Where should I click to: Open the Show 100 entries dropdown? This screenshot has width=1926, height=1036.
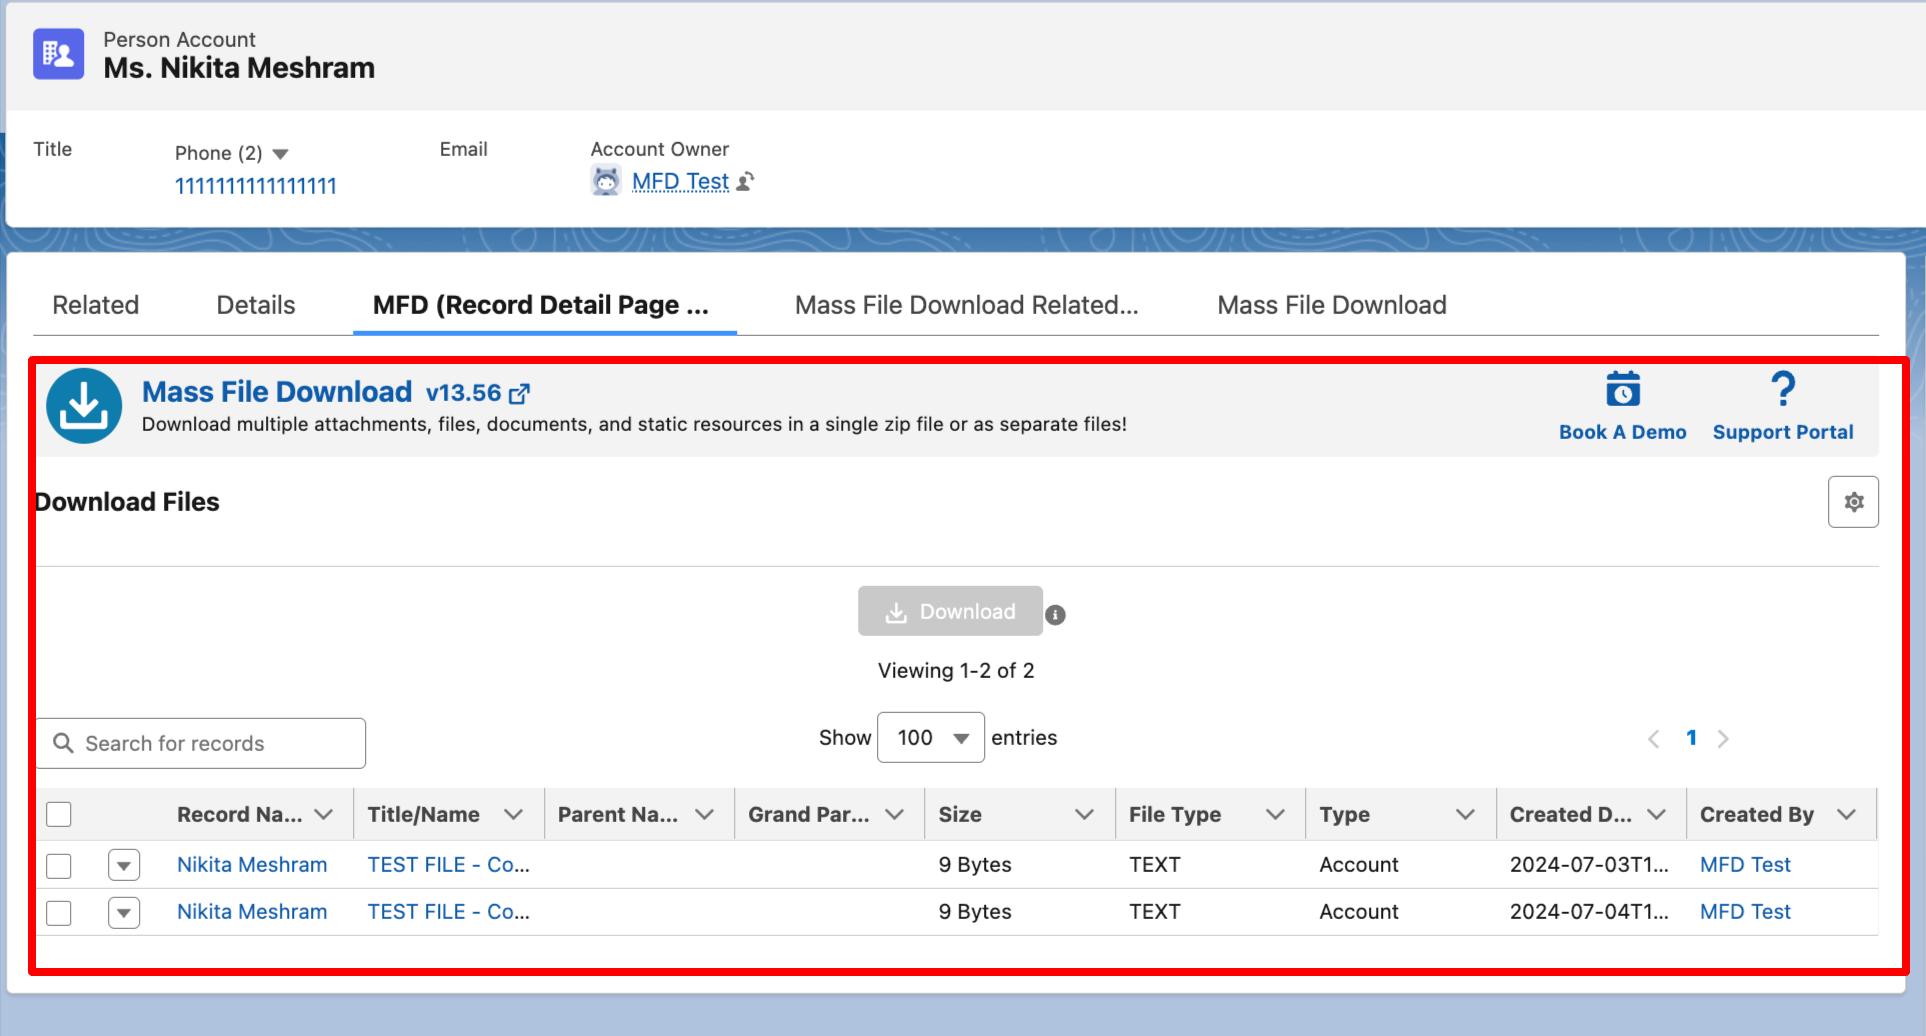click(931, 738)
